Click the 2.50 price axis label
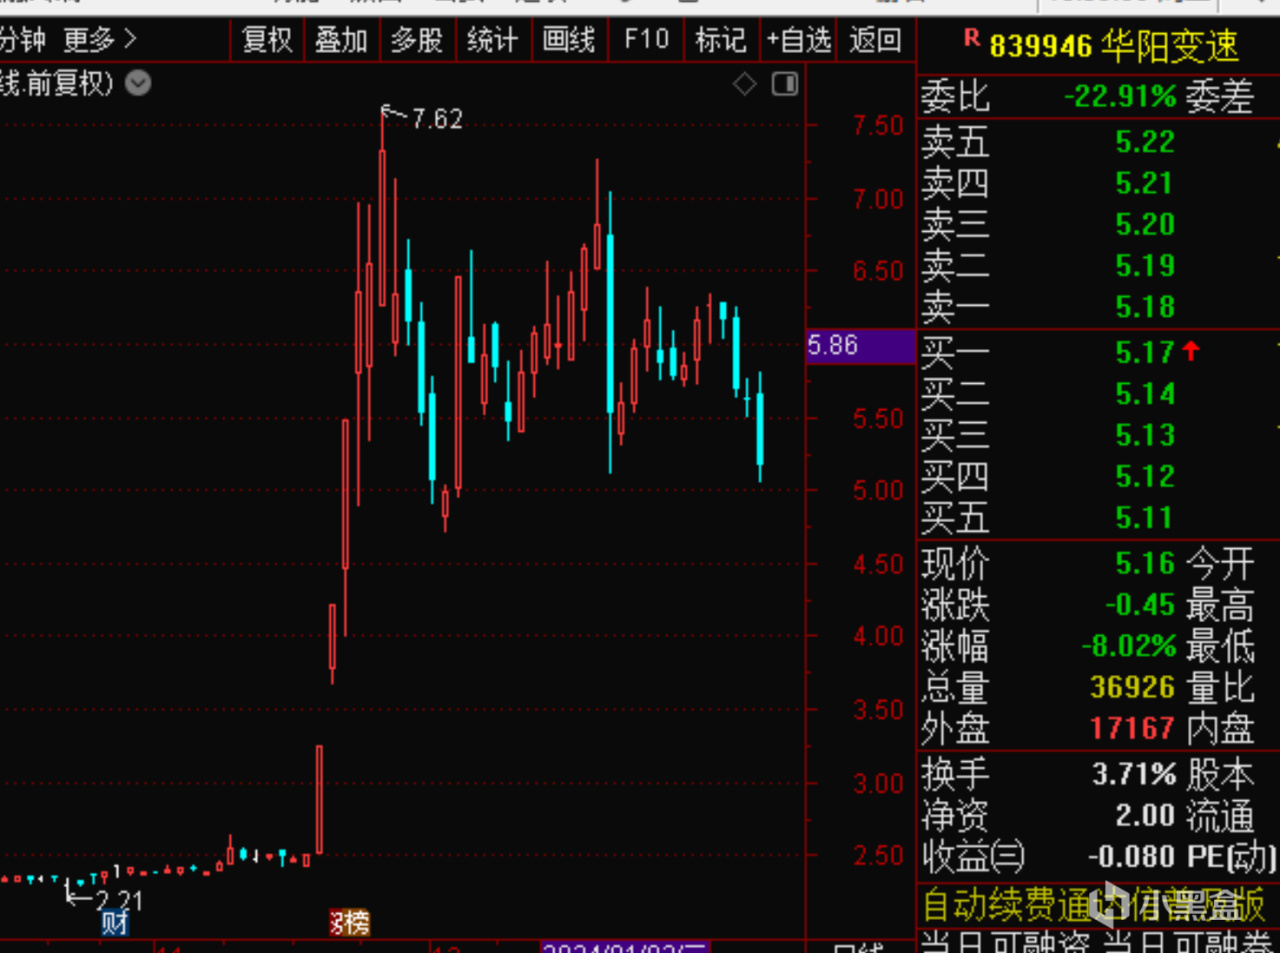 (878, 856)
